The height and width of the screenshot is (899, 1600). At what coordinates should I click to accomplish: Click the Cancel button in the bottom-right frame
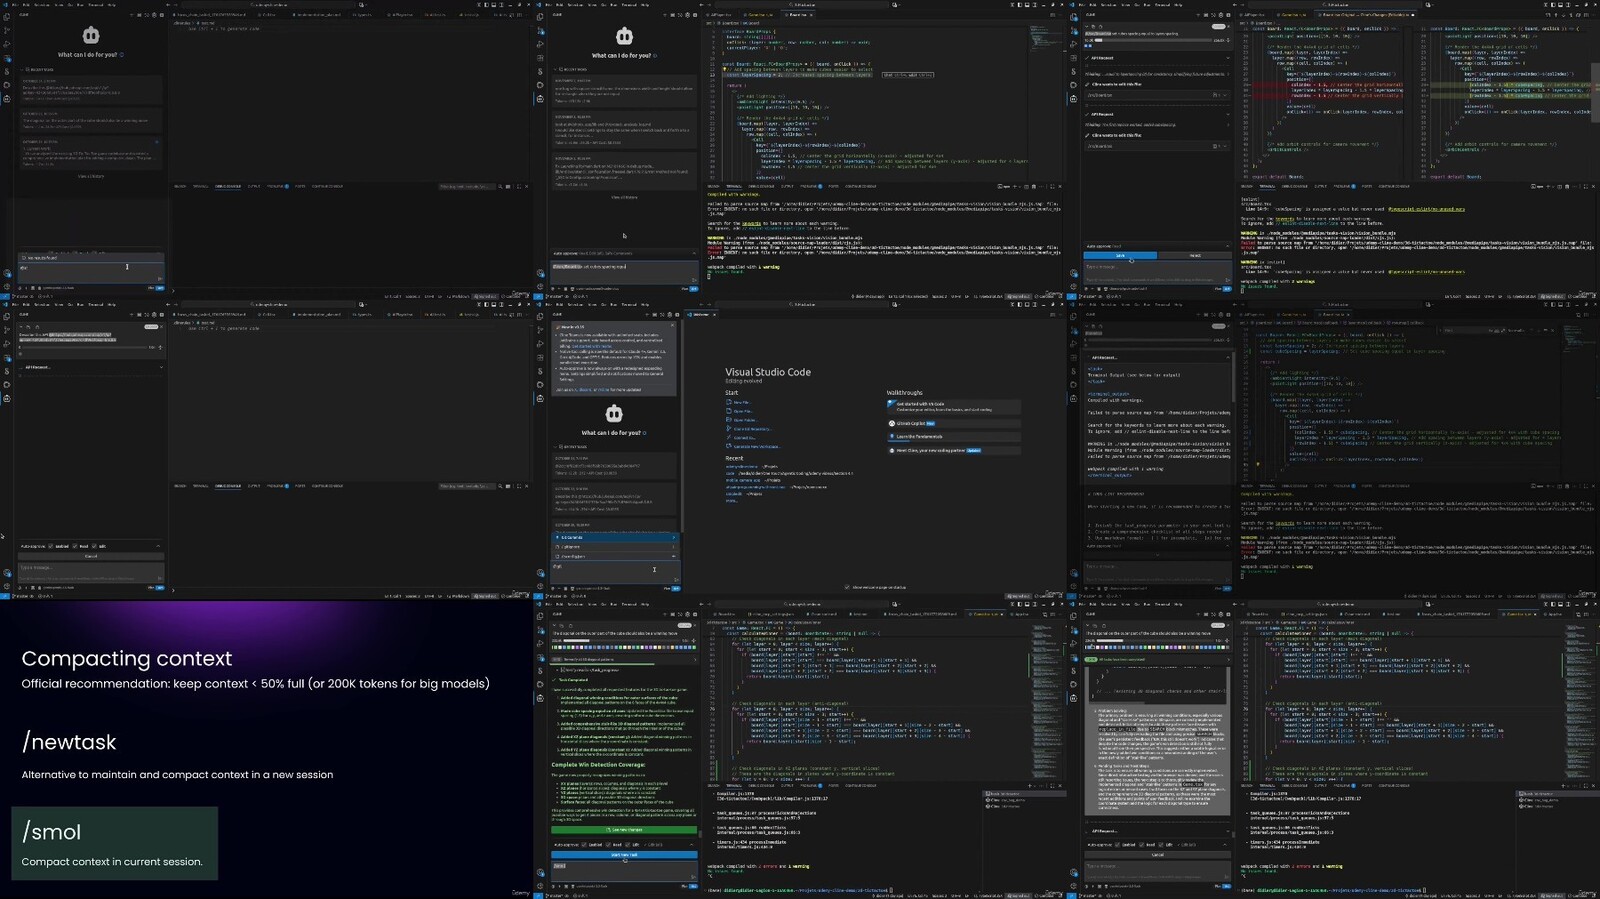pos(1158,855)
